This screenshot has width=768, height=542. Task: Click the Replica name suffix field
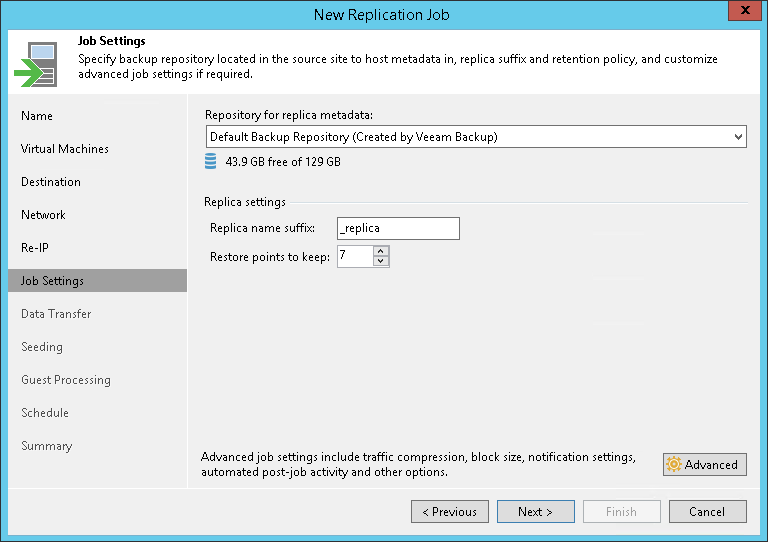click(x=398, y=228)
